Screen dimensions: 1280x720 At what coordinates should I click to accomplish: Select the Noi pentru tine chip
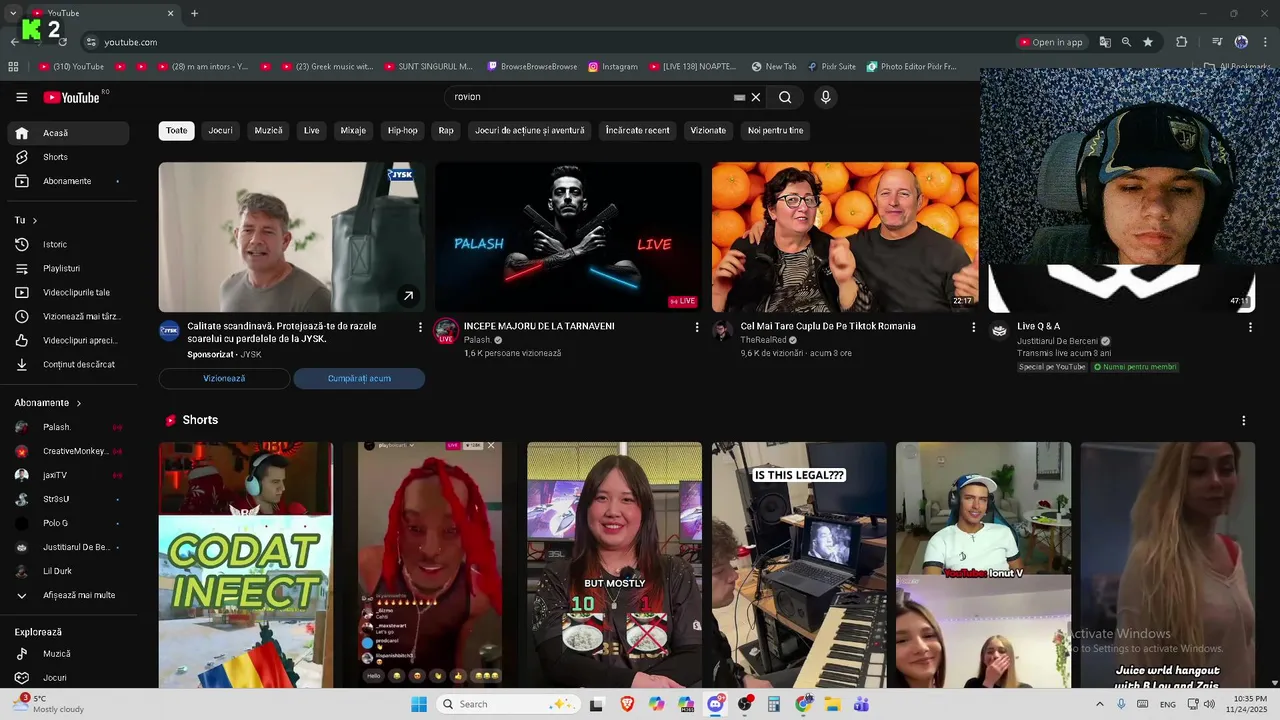[775, 131]
